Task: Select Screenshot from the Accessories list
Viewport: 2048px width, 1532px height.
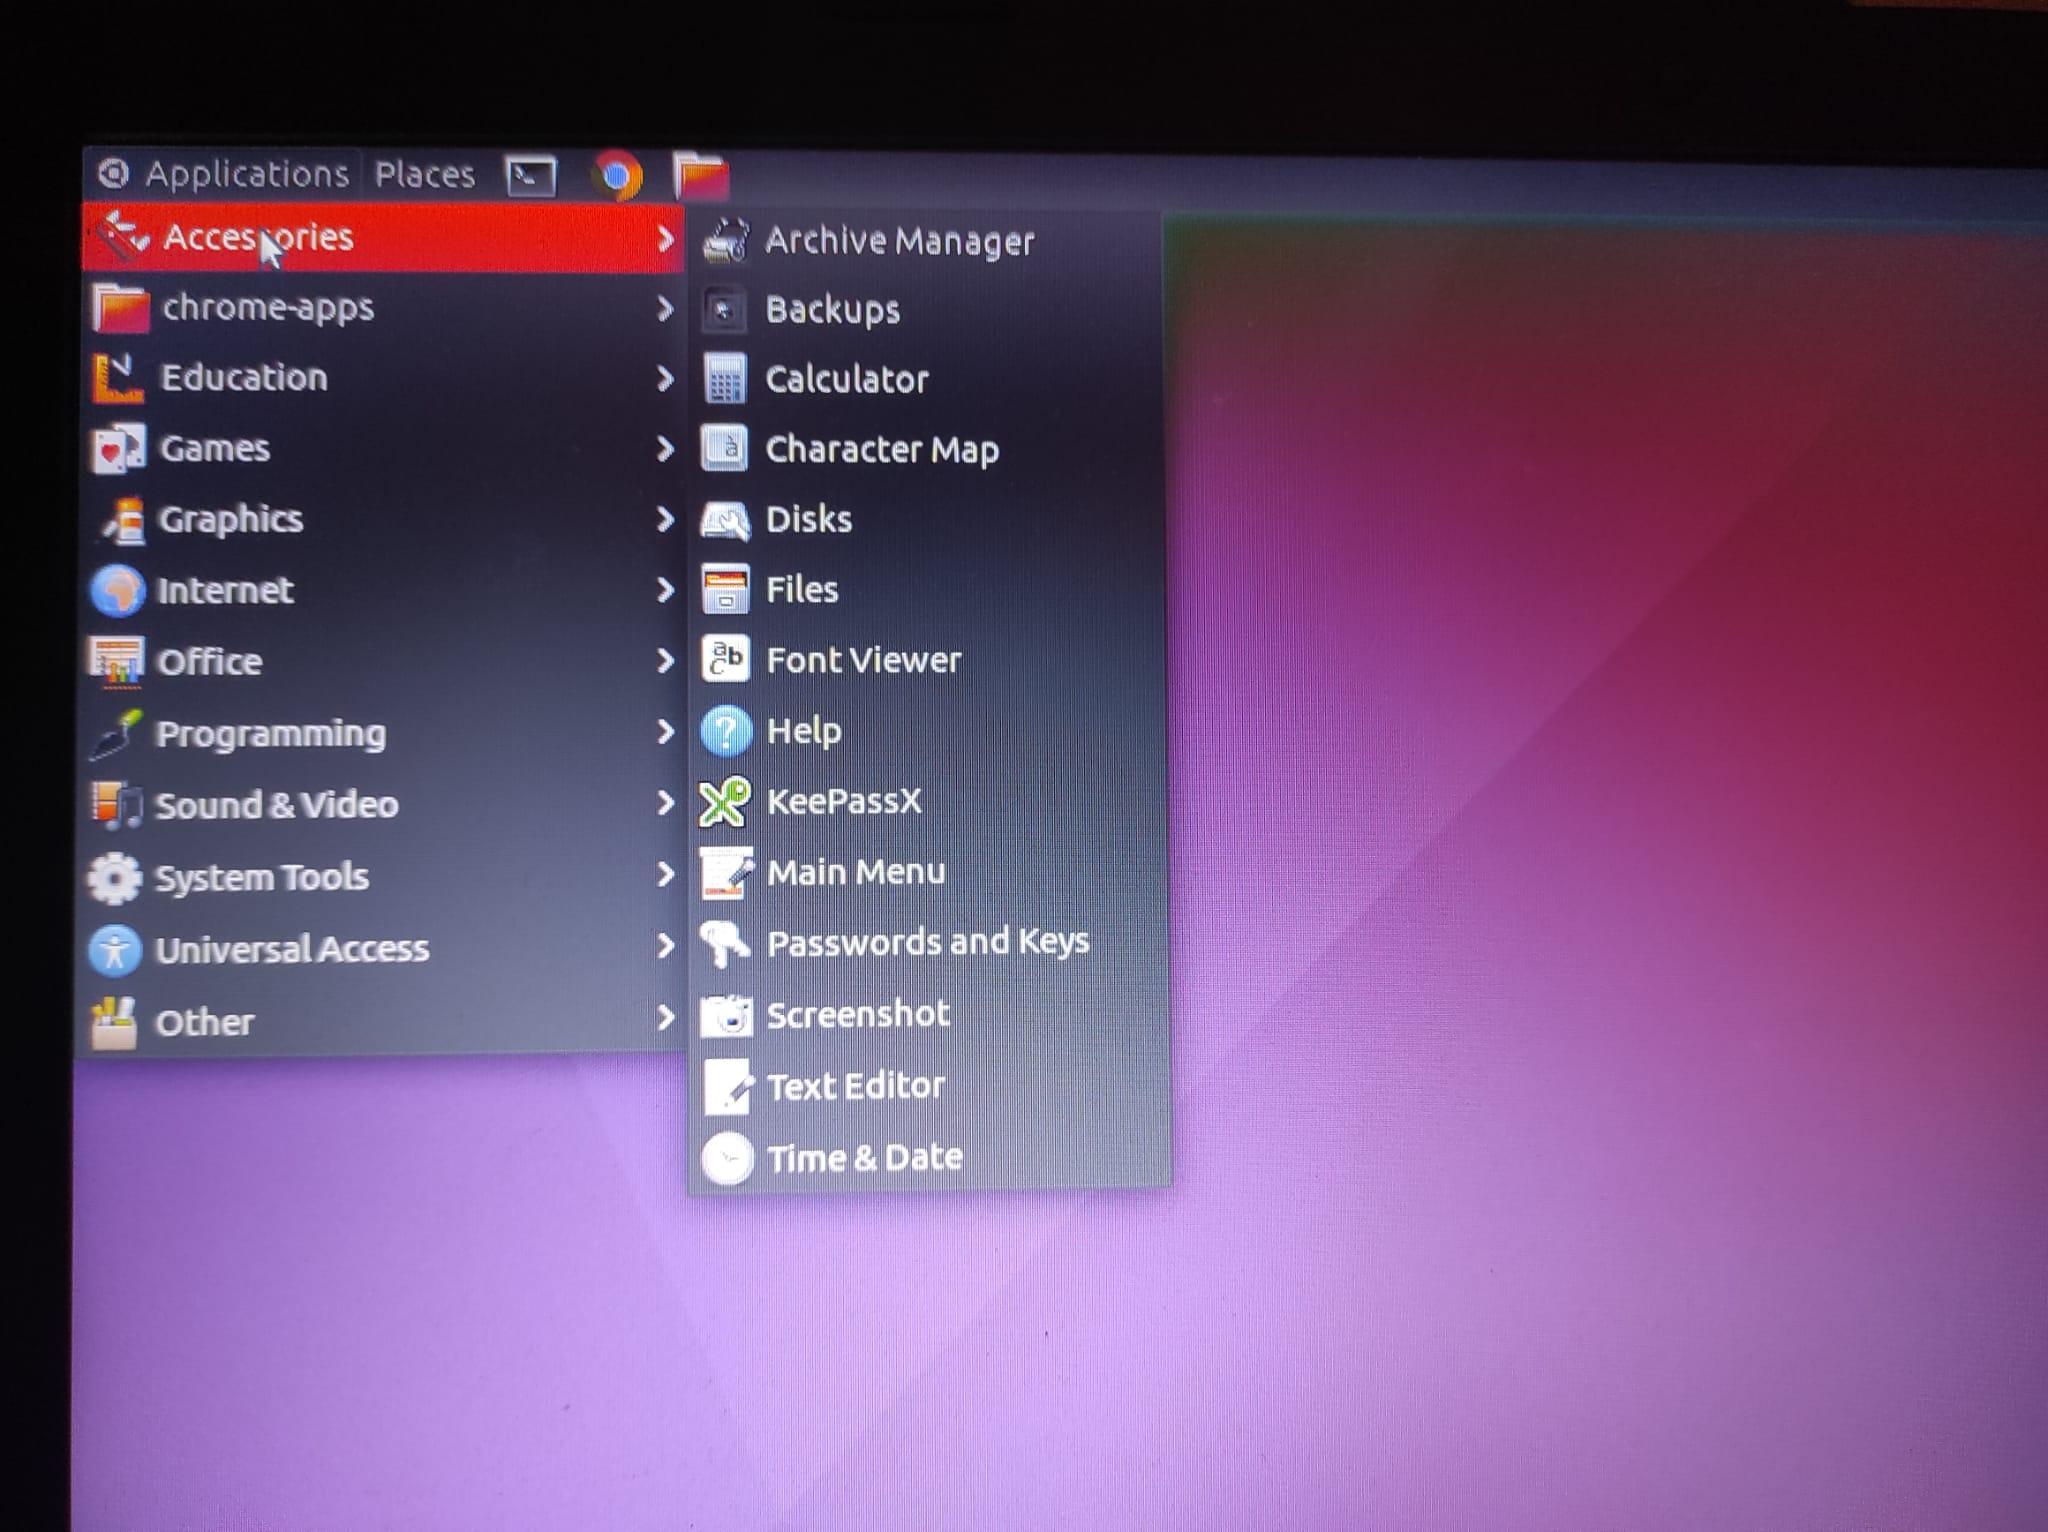Action: tap(857, 1015)
